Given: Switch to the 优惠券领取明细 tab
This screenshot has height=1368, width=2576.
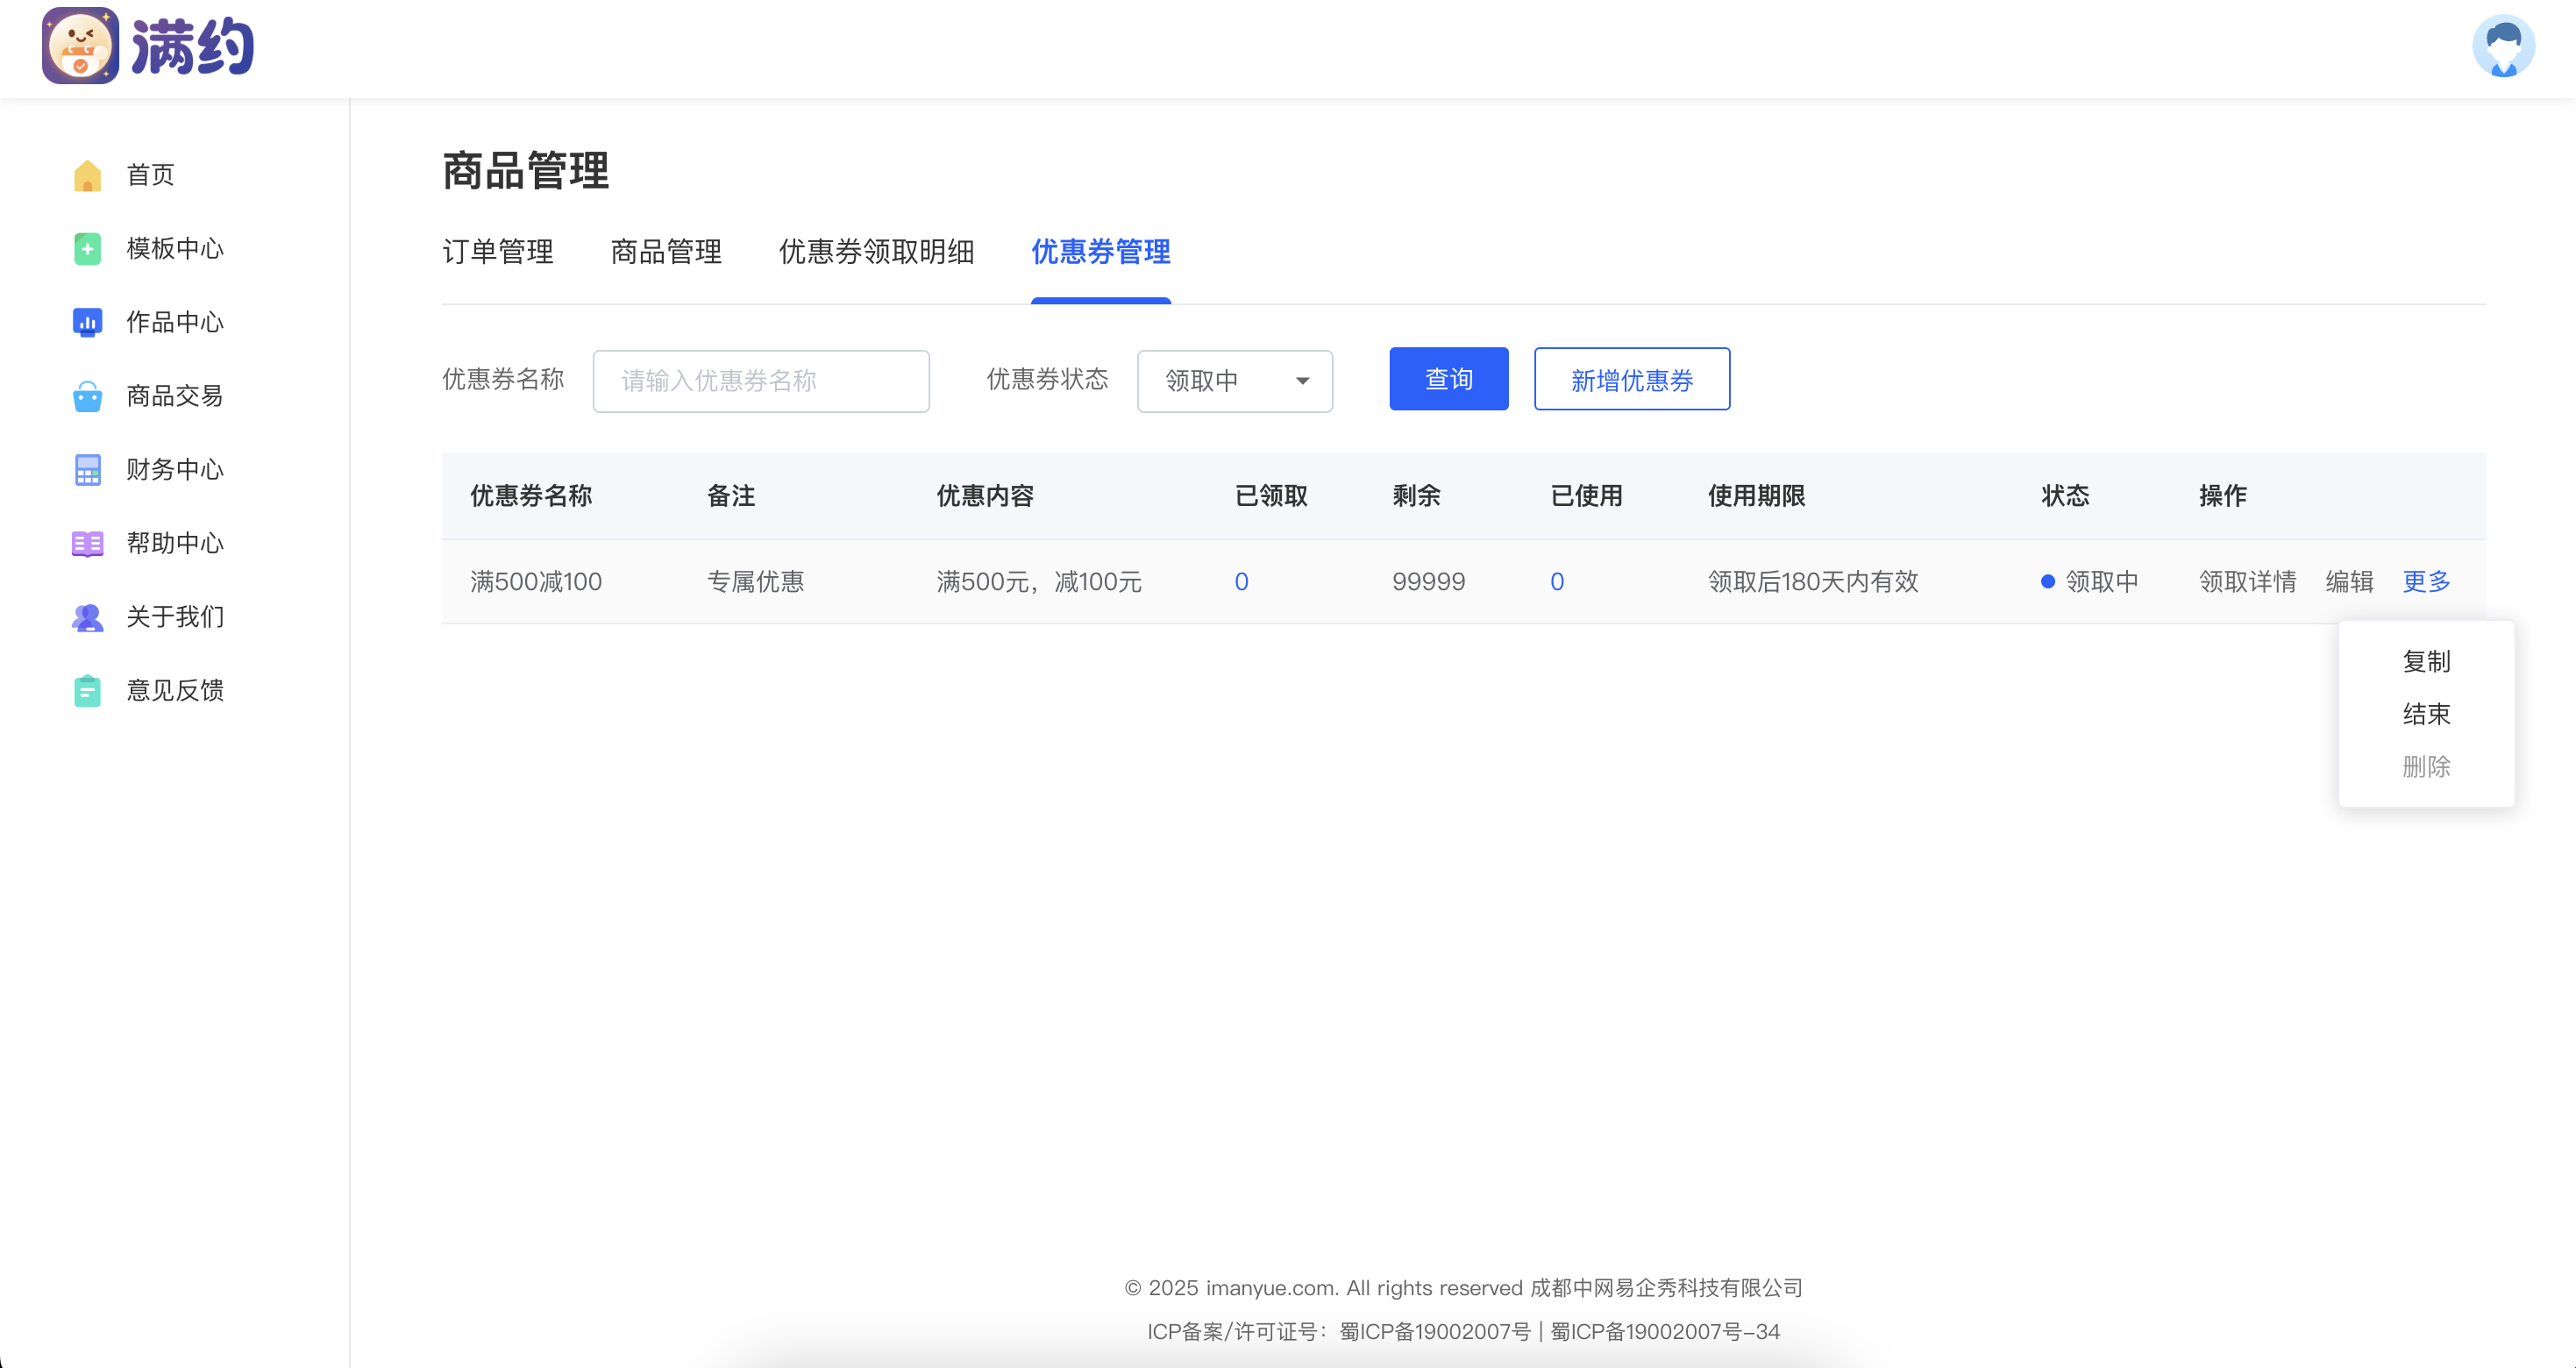Looking at the screenshot, I should [876, 252].
